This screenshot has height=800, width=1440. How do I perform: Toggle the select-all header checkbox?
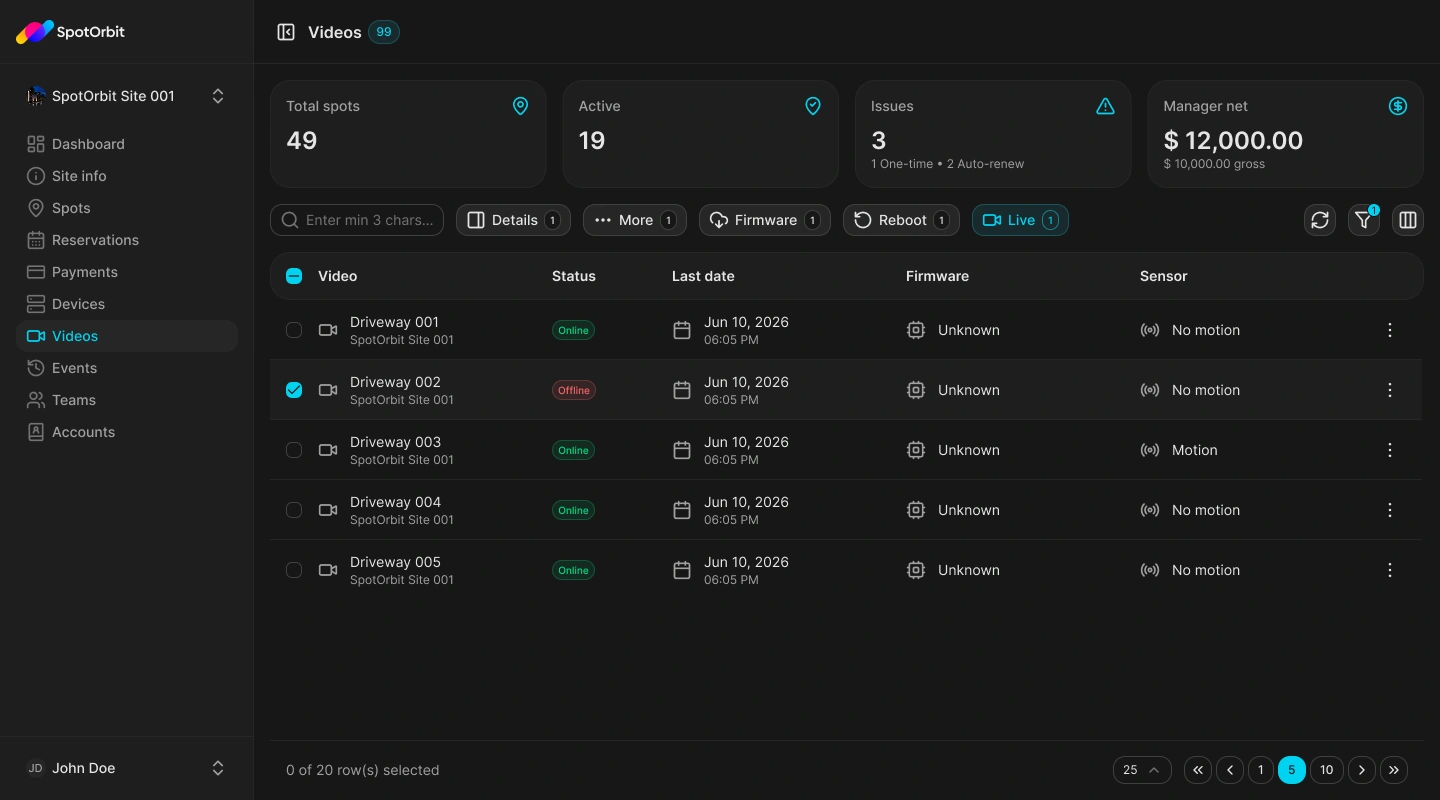point(294,276)
